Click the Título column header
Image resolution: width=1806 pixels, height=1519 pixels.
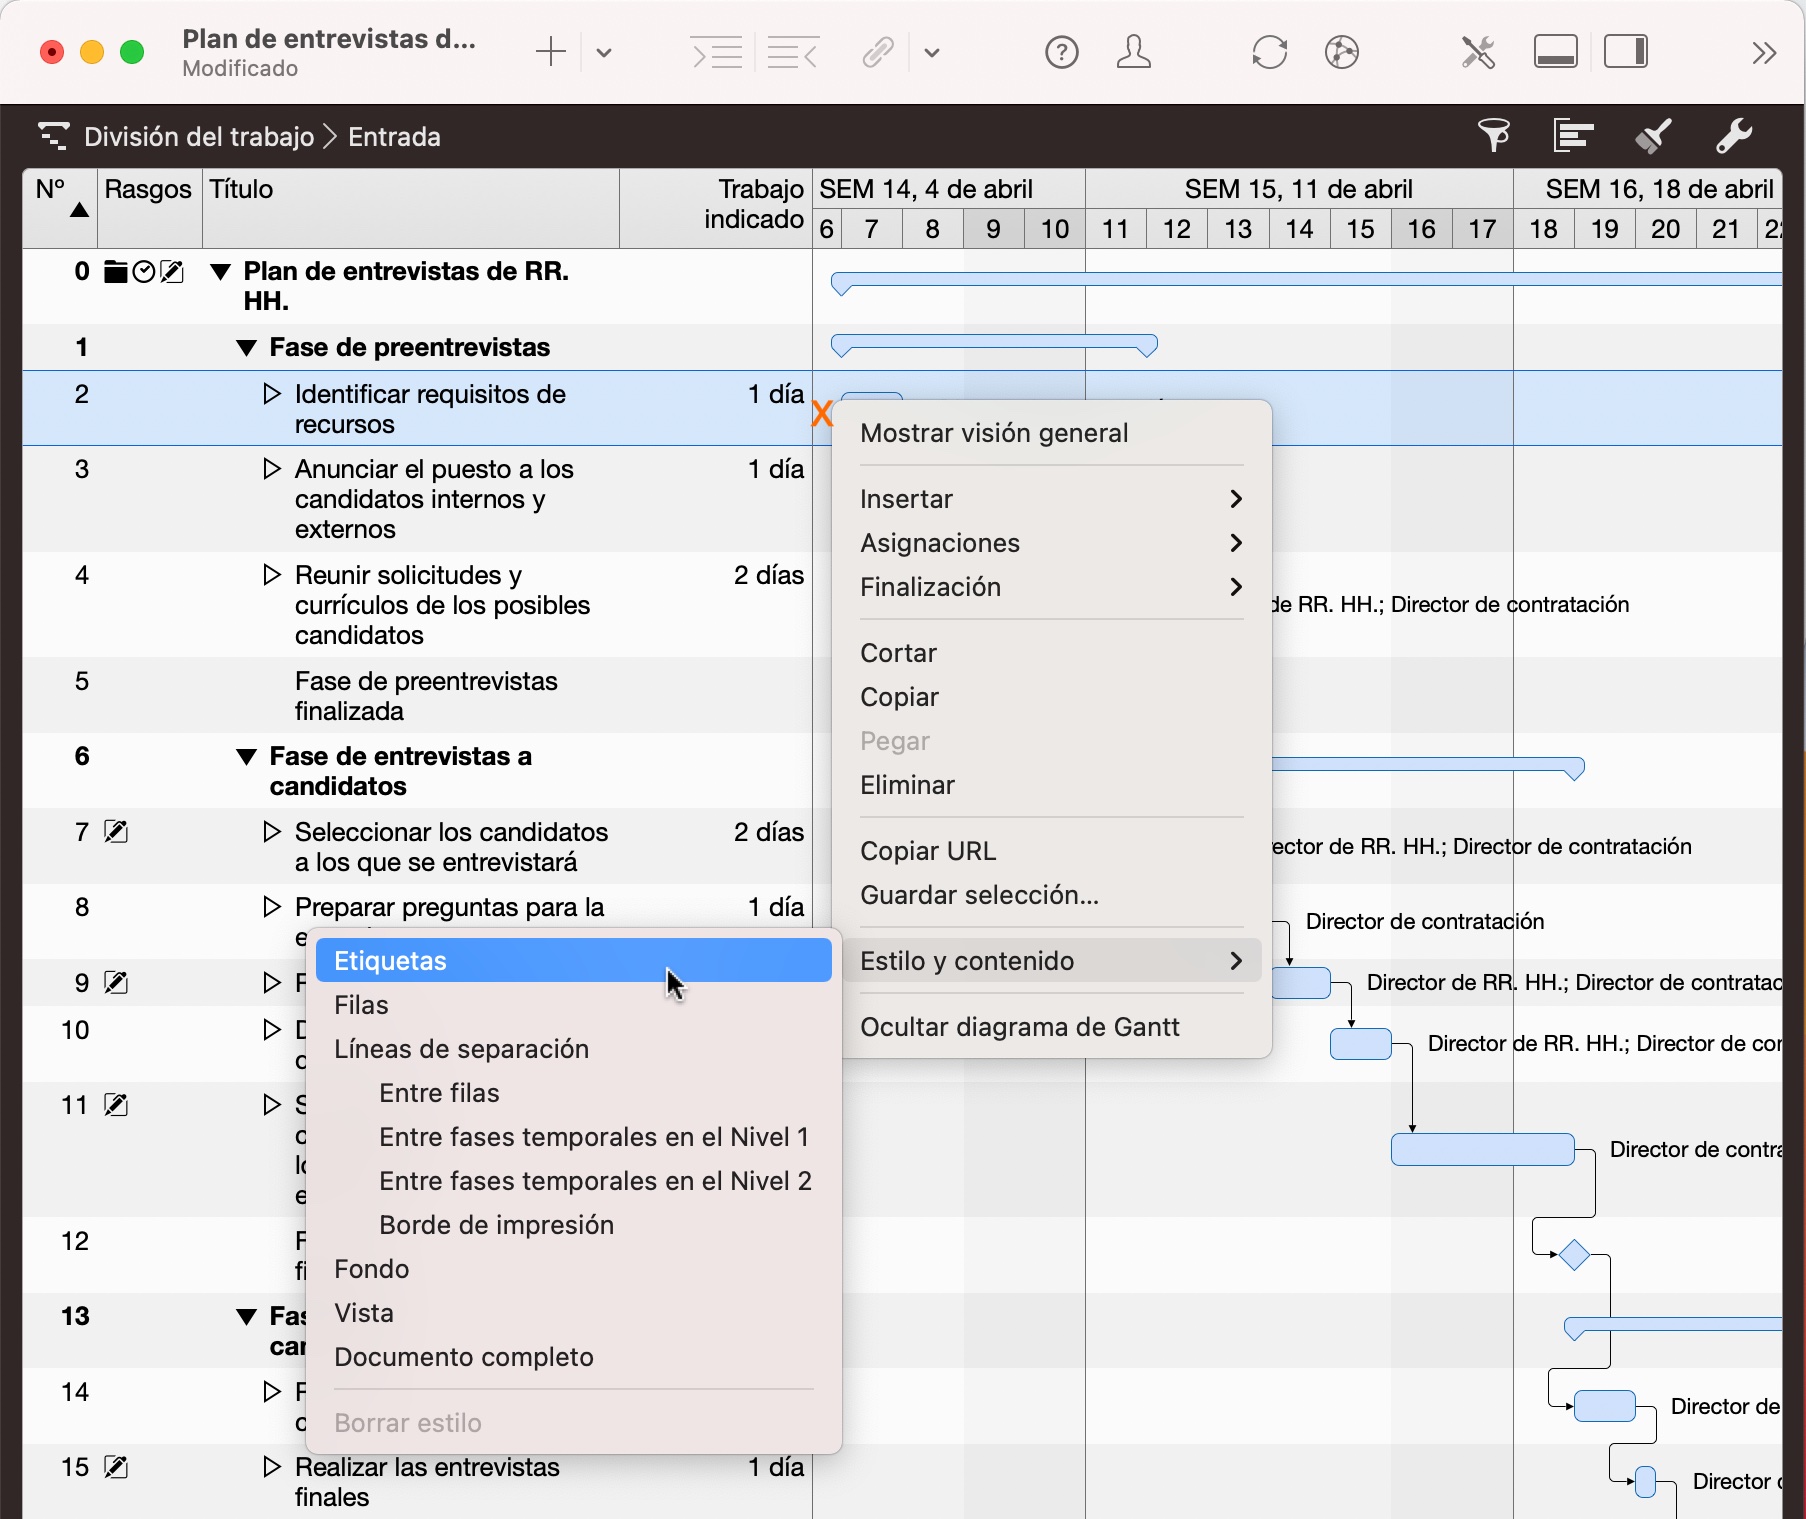point(241,190)
